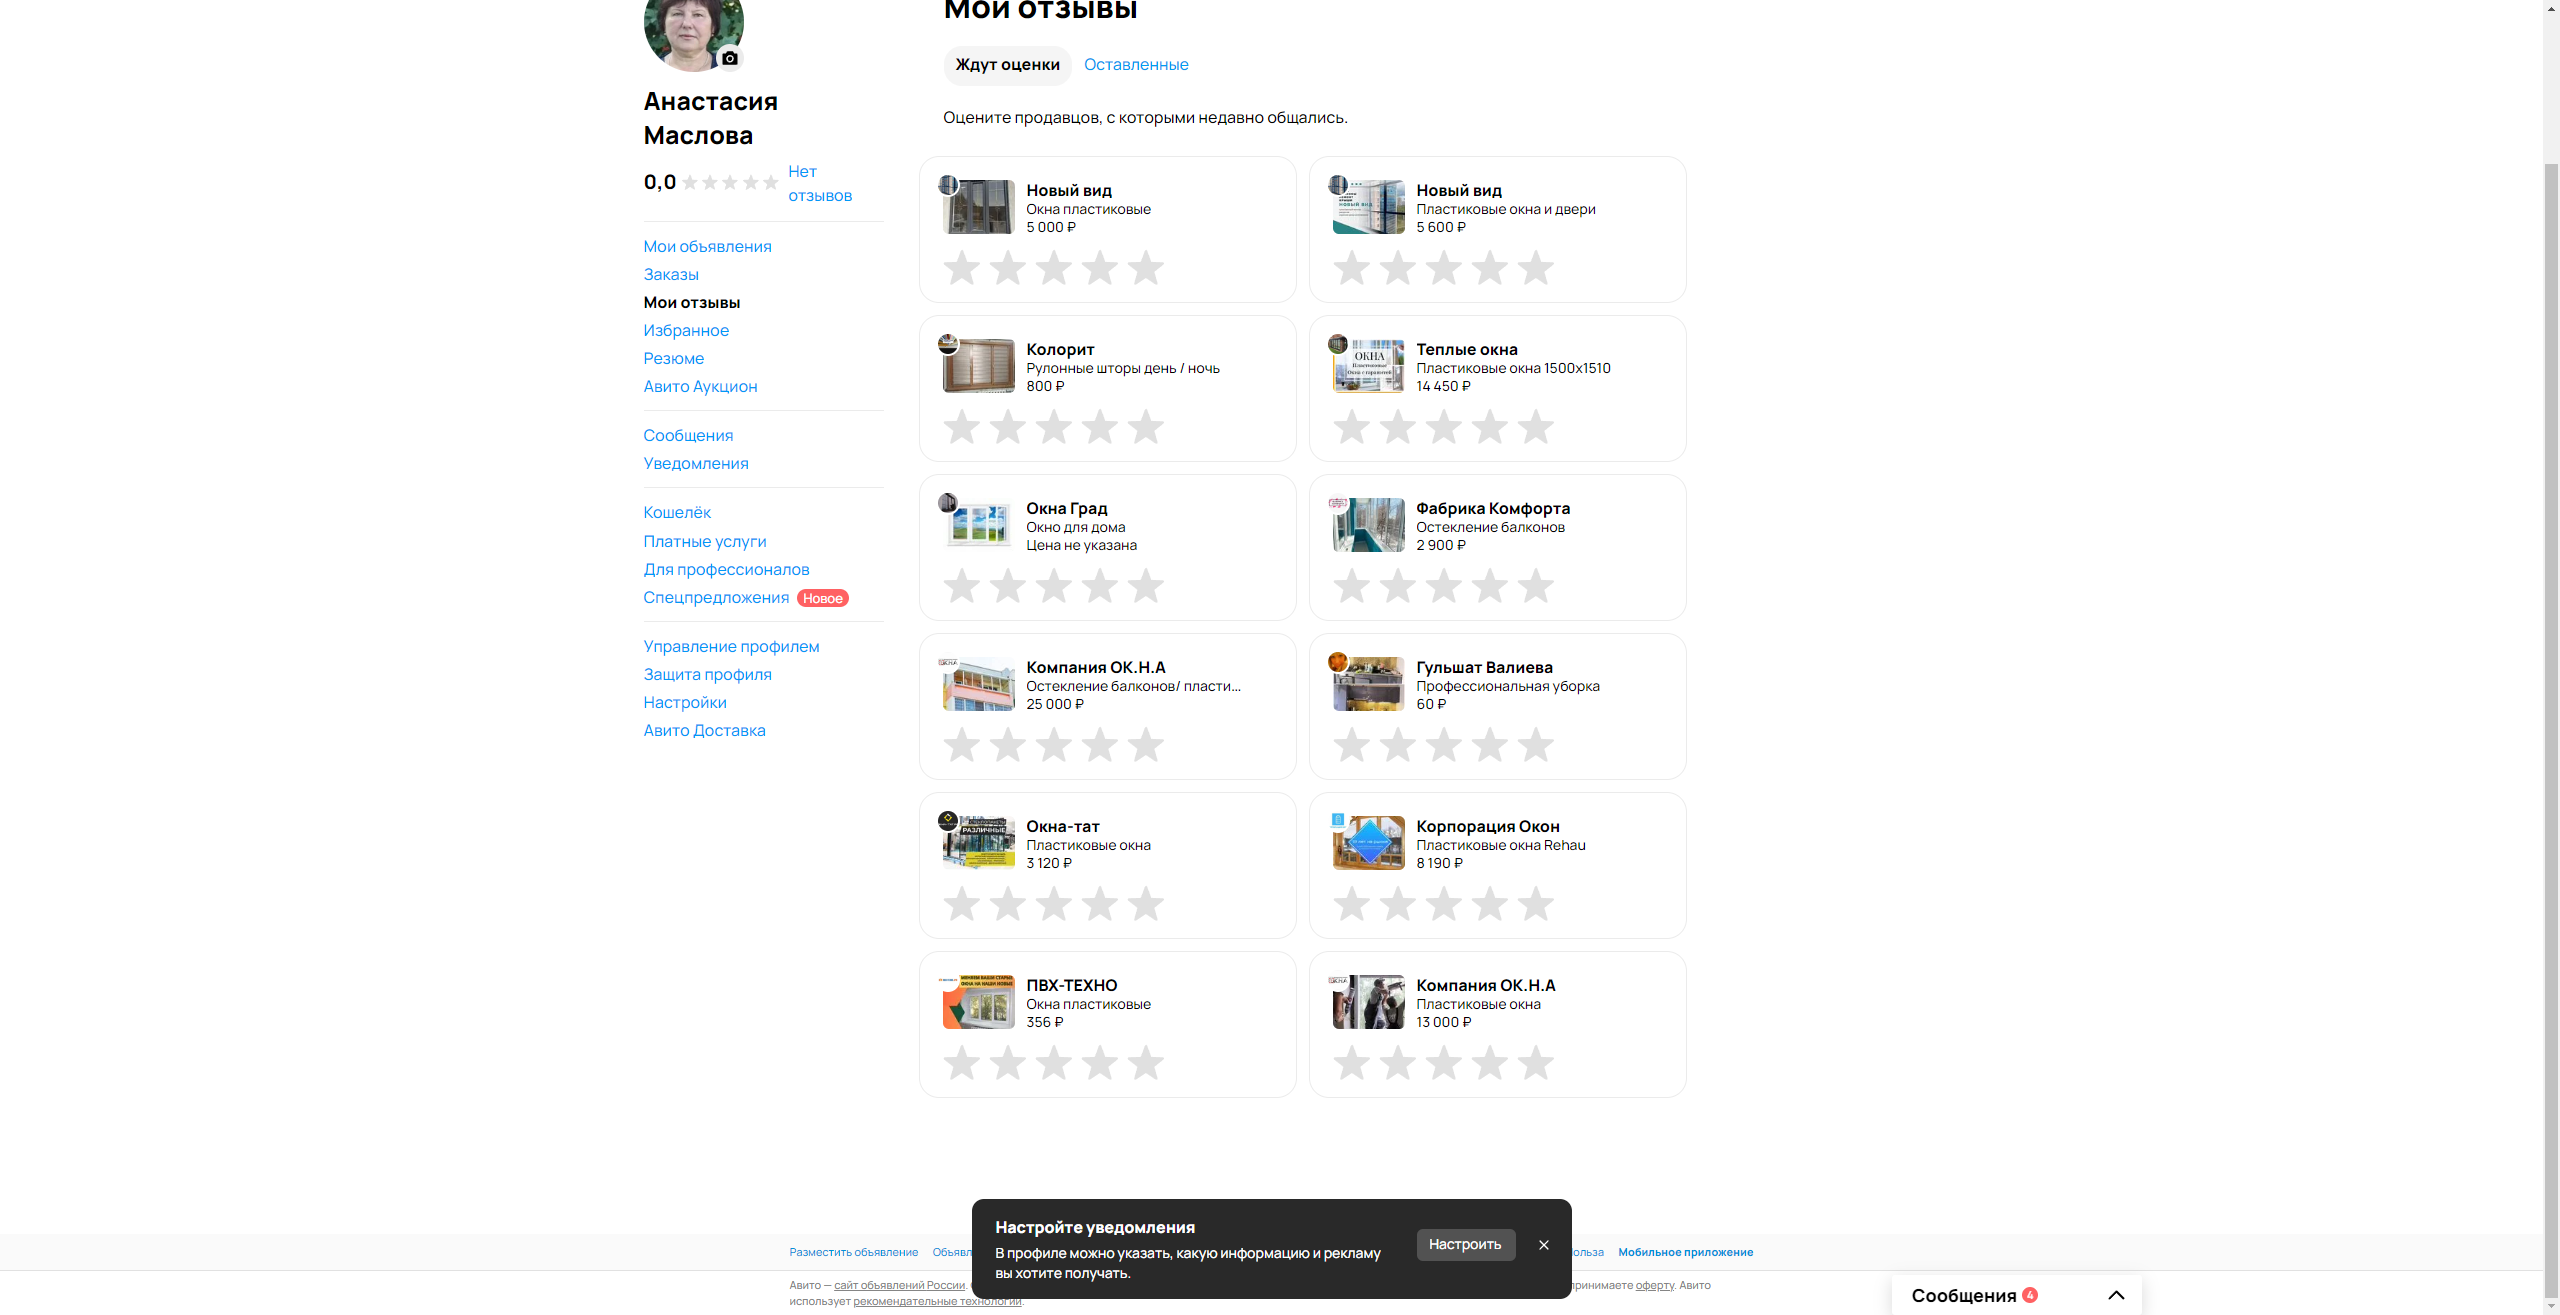This screenshot has height=1315, width=2560.
Task: Rate Гульшат Валиева with two stars
Action: tap(1397, 745)
